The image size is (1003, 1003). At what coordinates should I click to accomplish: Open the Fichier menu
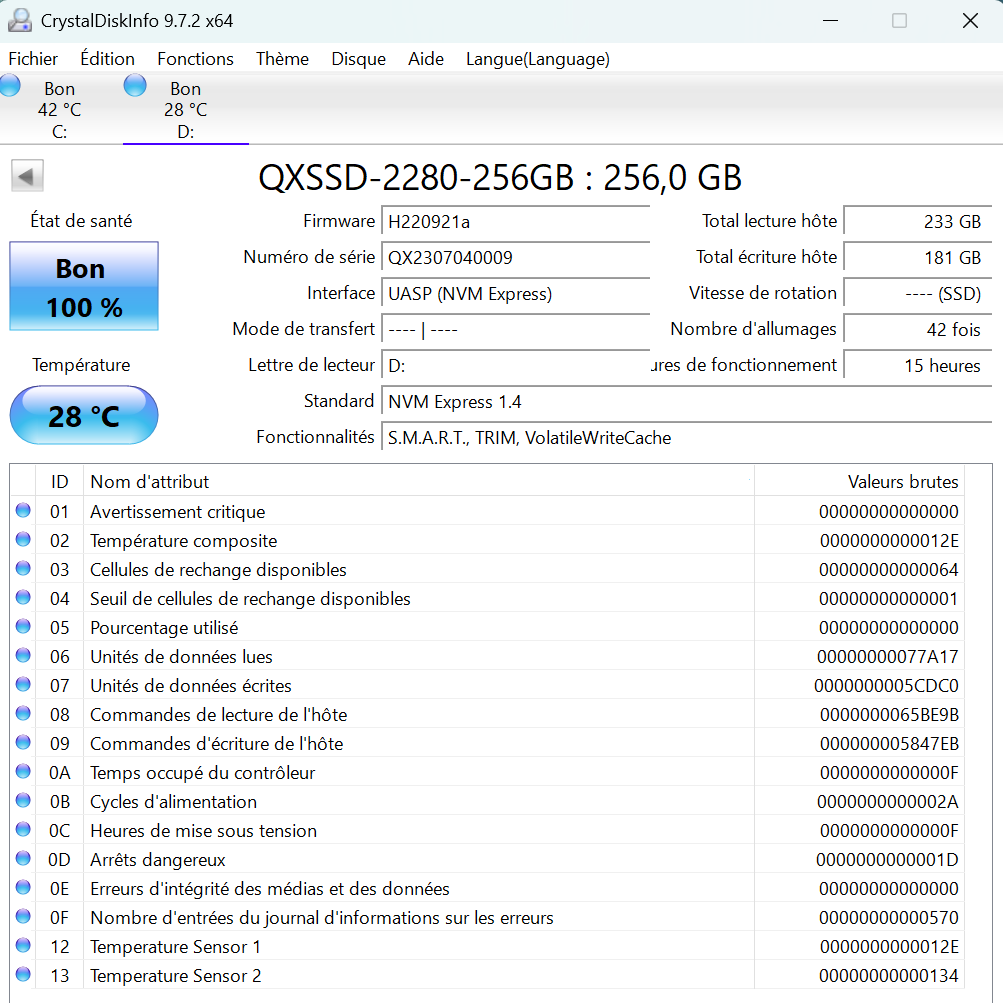click(33, 59)
